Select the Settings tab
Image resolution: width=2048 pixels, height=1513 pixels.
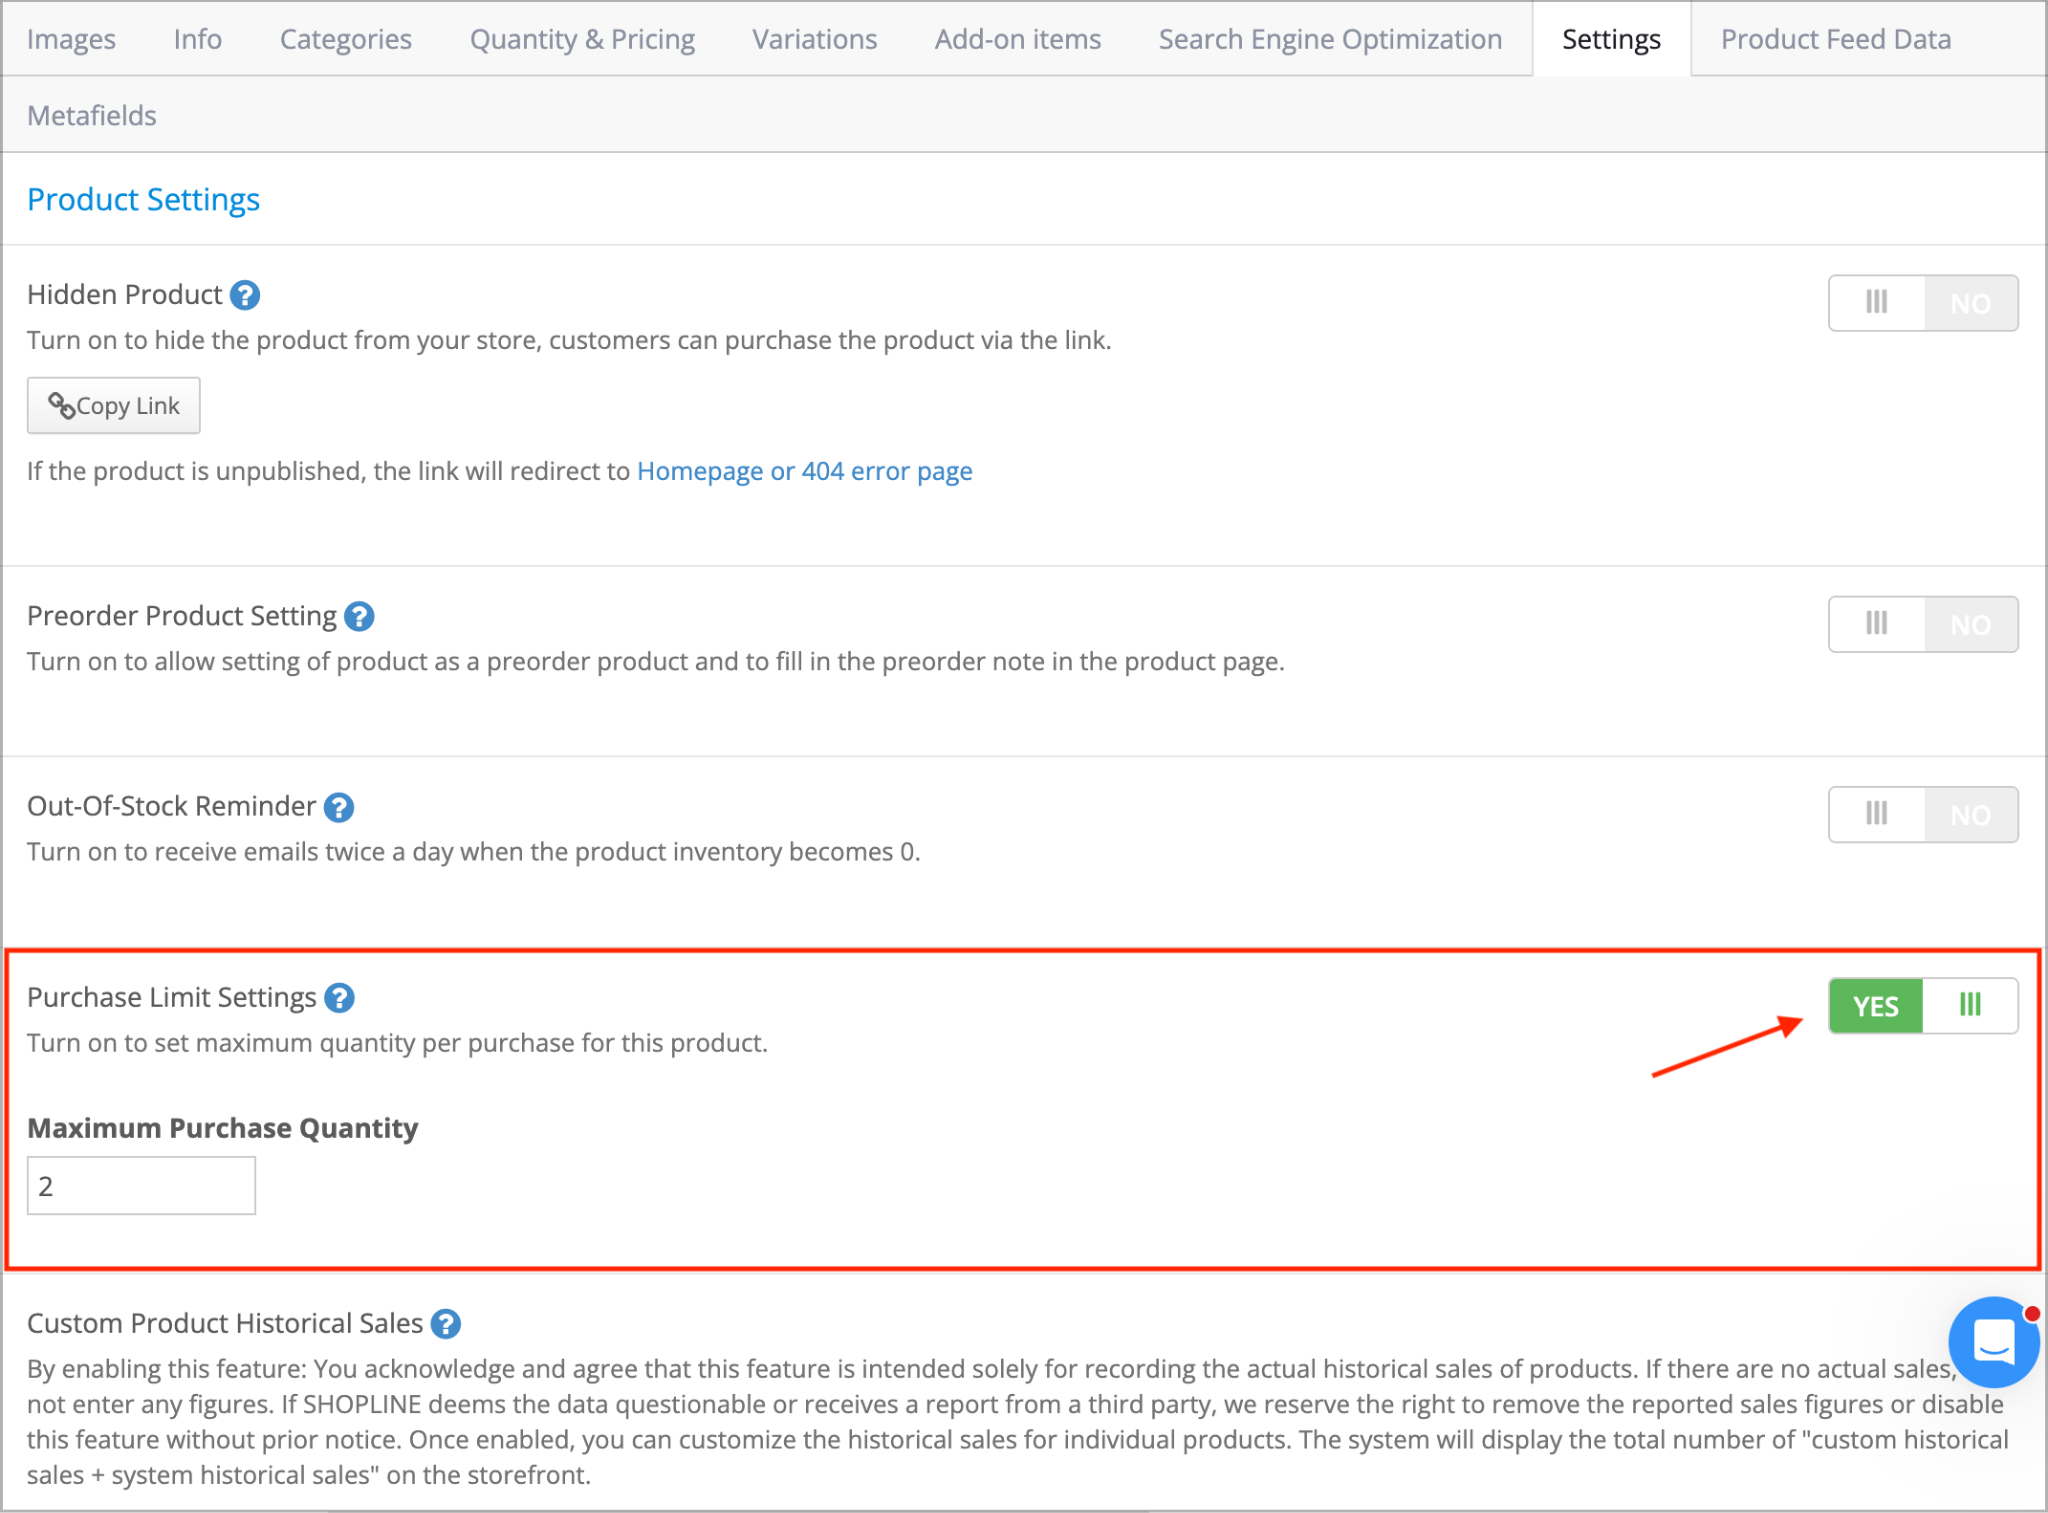coord(1611,39)
